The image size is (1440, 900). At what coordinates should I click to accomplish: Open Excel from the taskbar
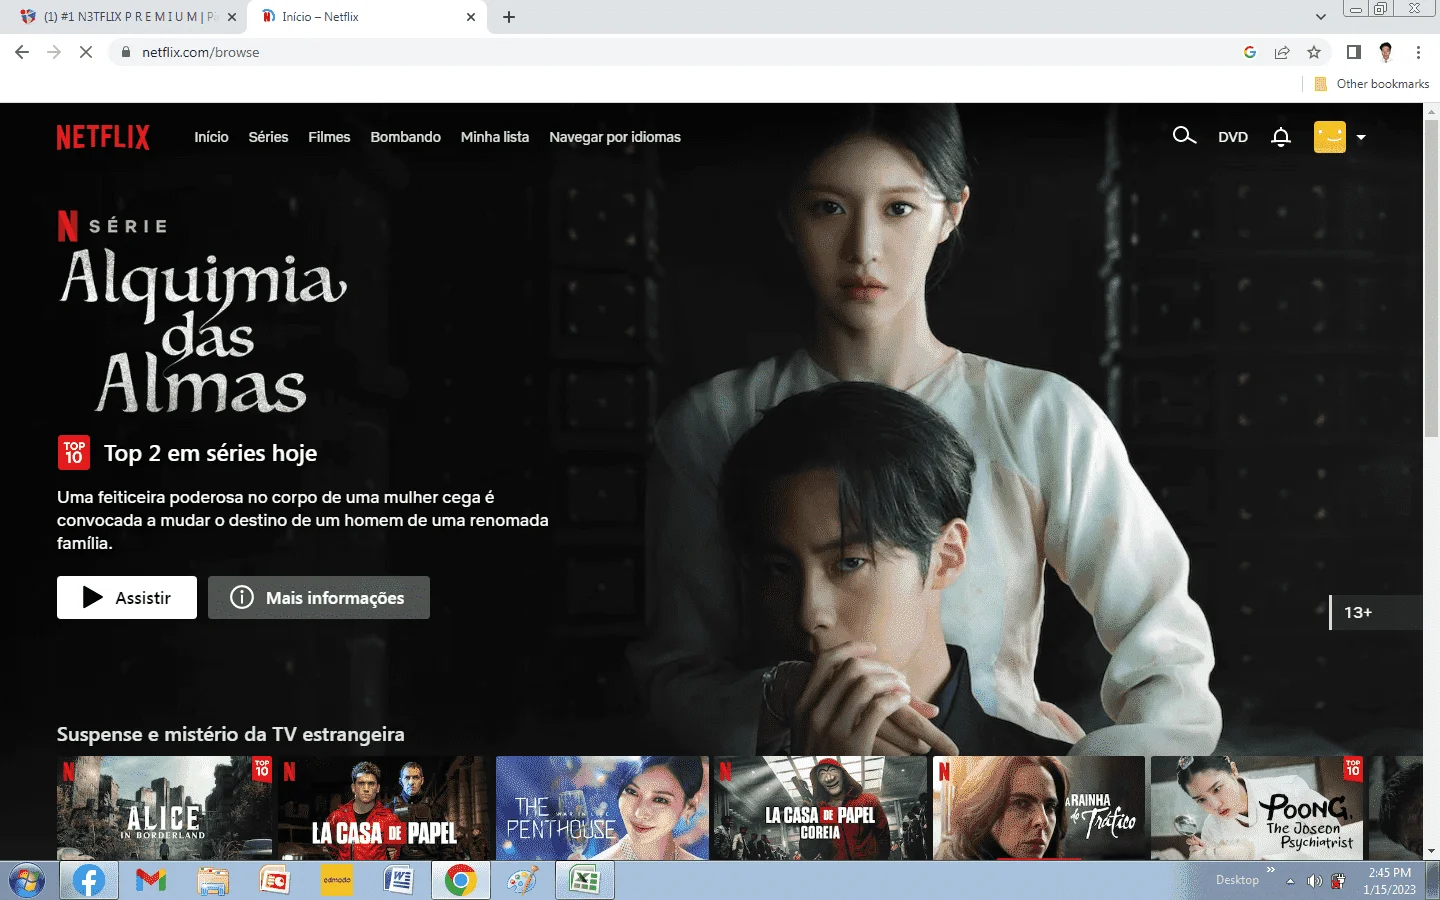coord(584,881)
